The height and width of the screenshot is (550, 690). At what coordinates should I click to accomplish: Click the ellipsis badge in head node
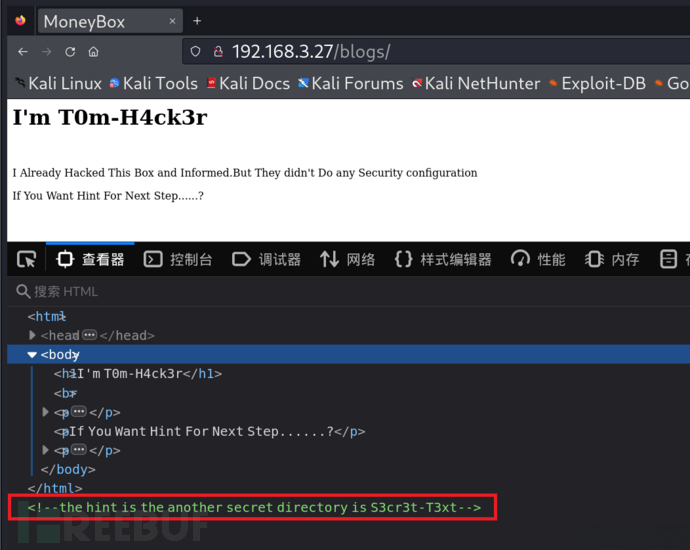[90, 335]
